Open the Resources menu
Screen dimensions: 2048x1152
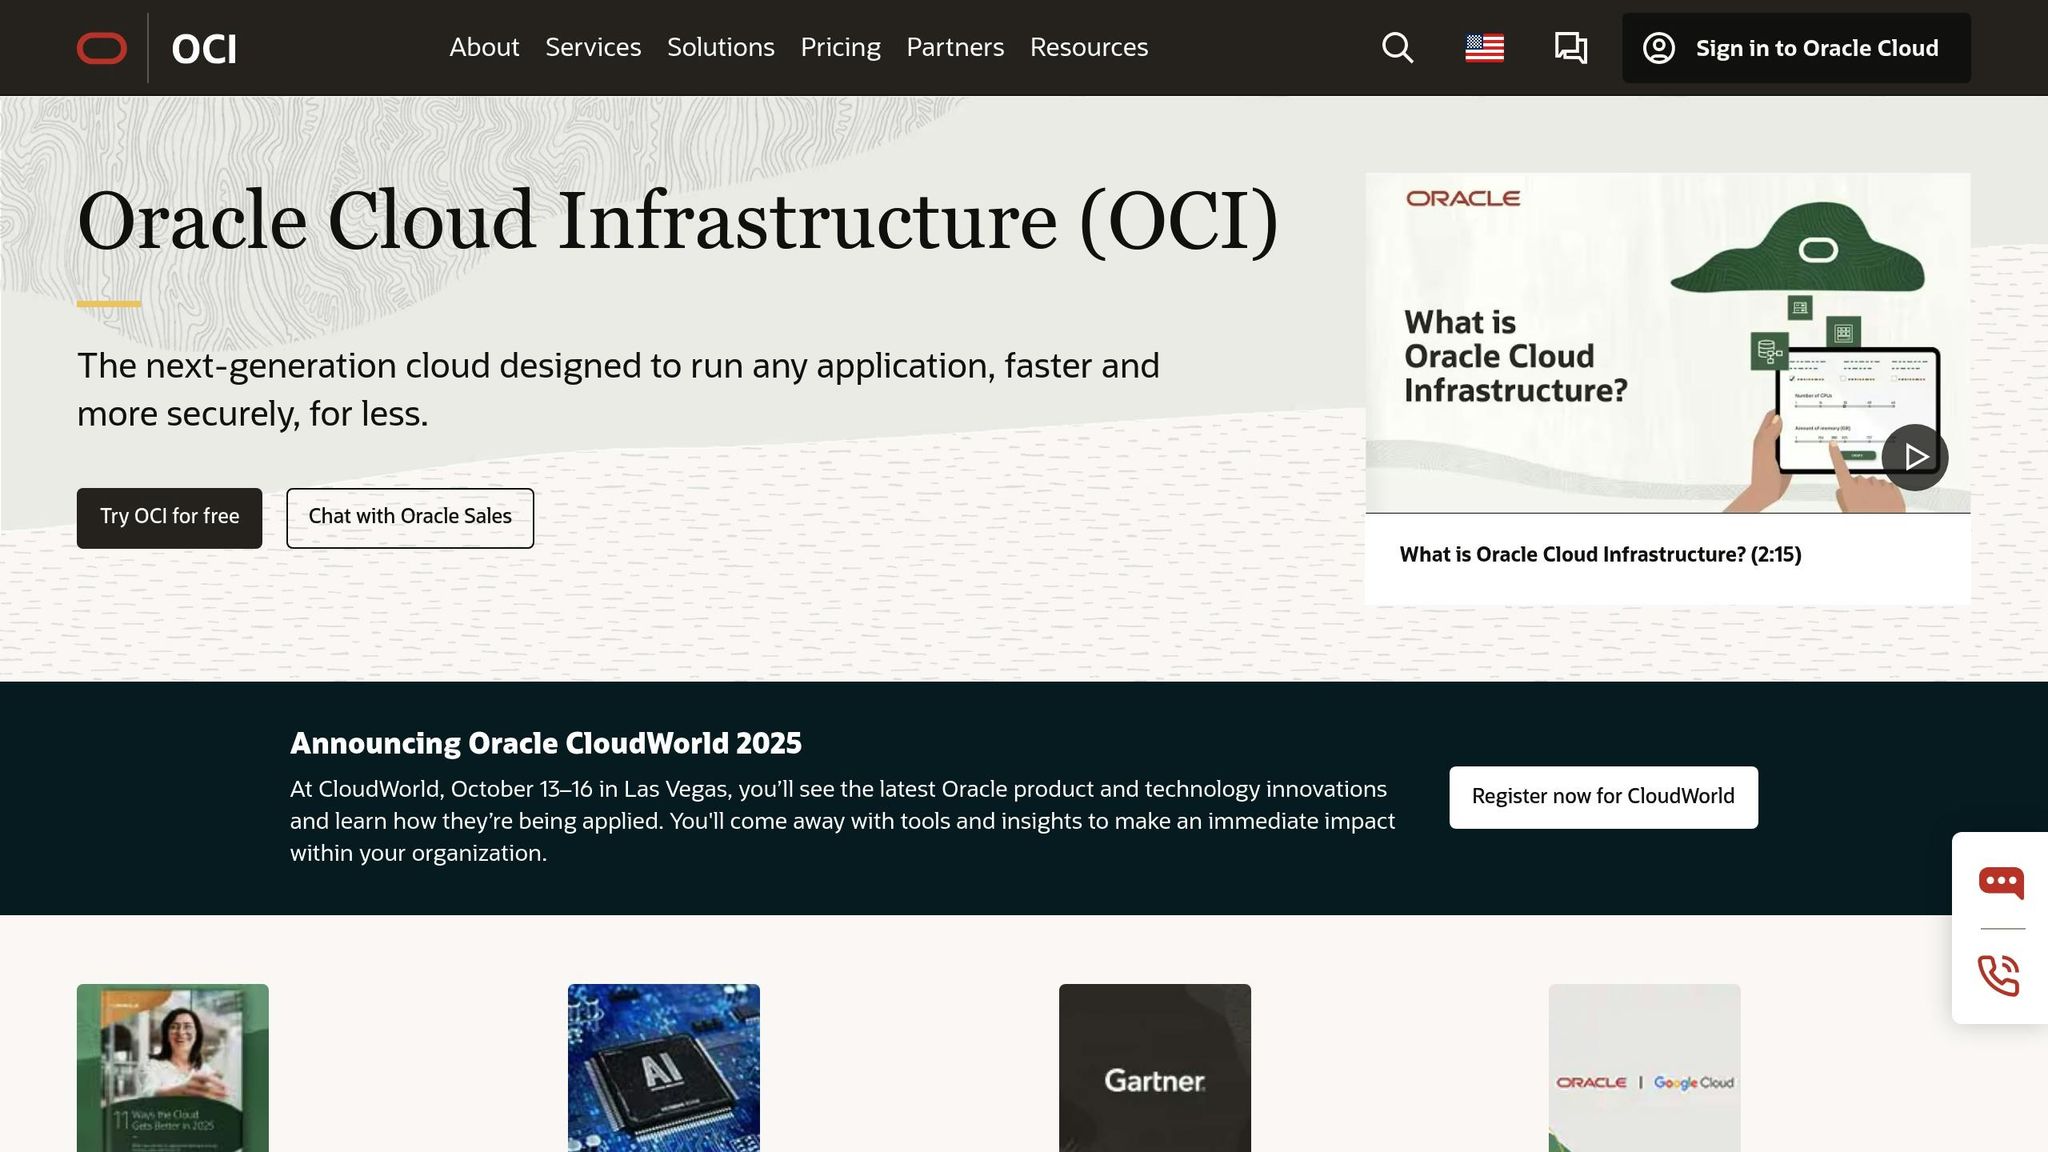pos(1089,47)
